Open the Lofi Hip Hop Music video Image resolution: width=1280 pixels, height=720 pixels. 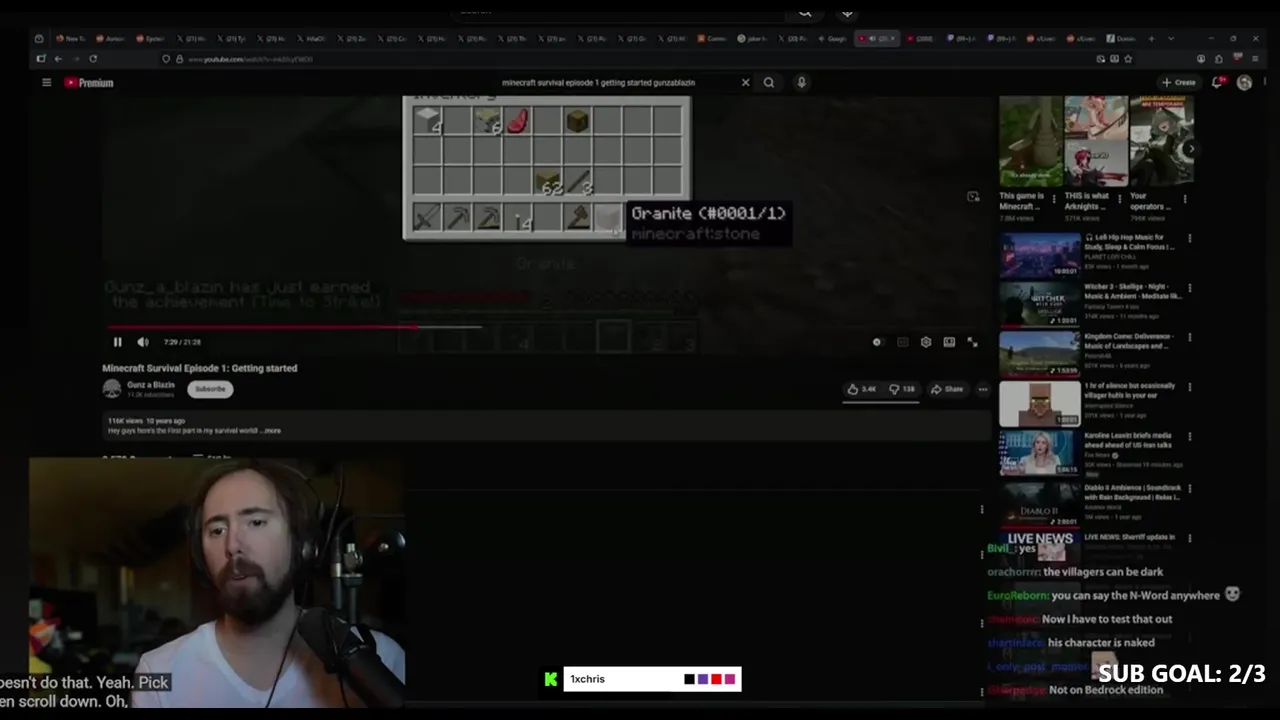1040,254
